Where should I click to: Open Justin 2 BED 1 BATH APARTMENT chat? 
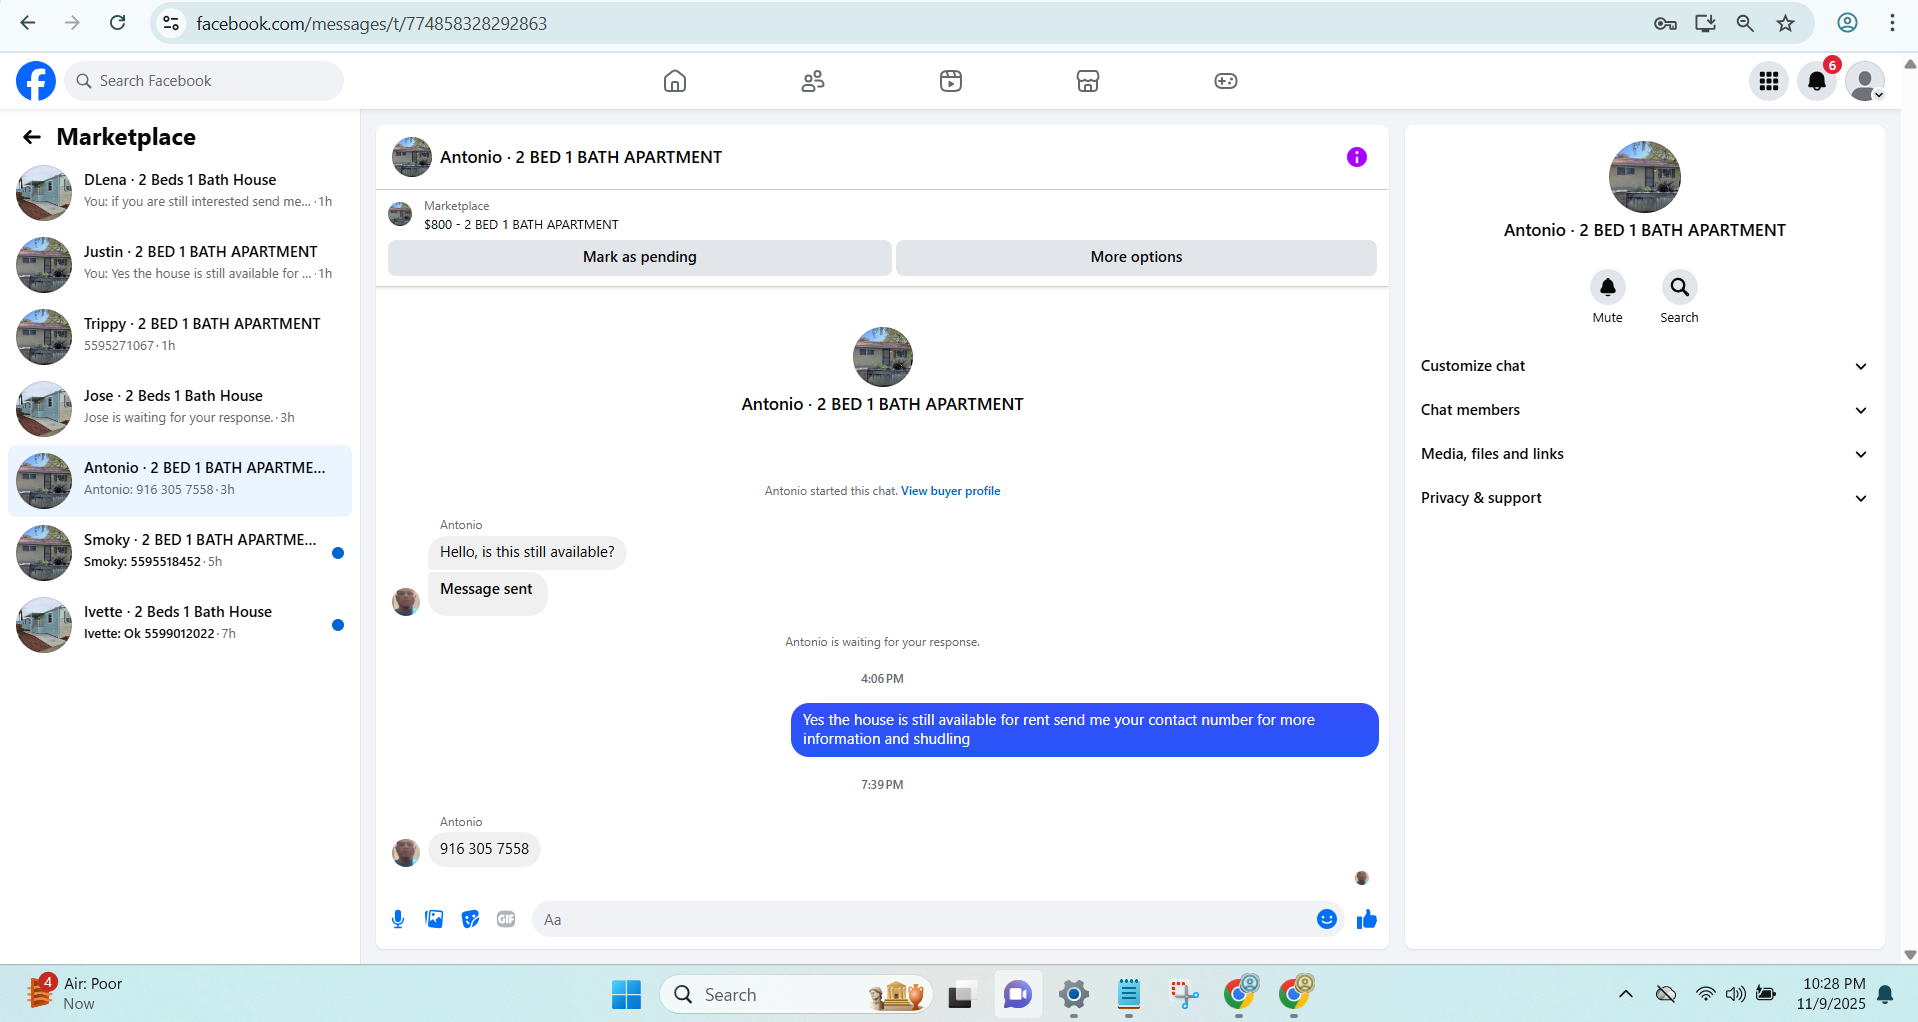coord(180,264)
